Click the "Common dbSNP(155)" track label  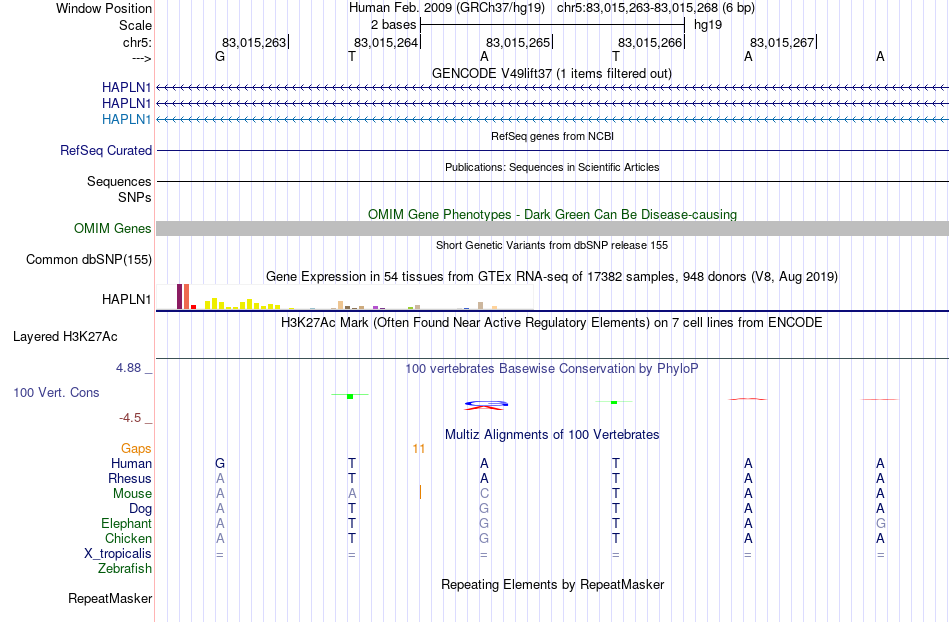click(x=89, y=260)
